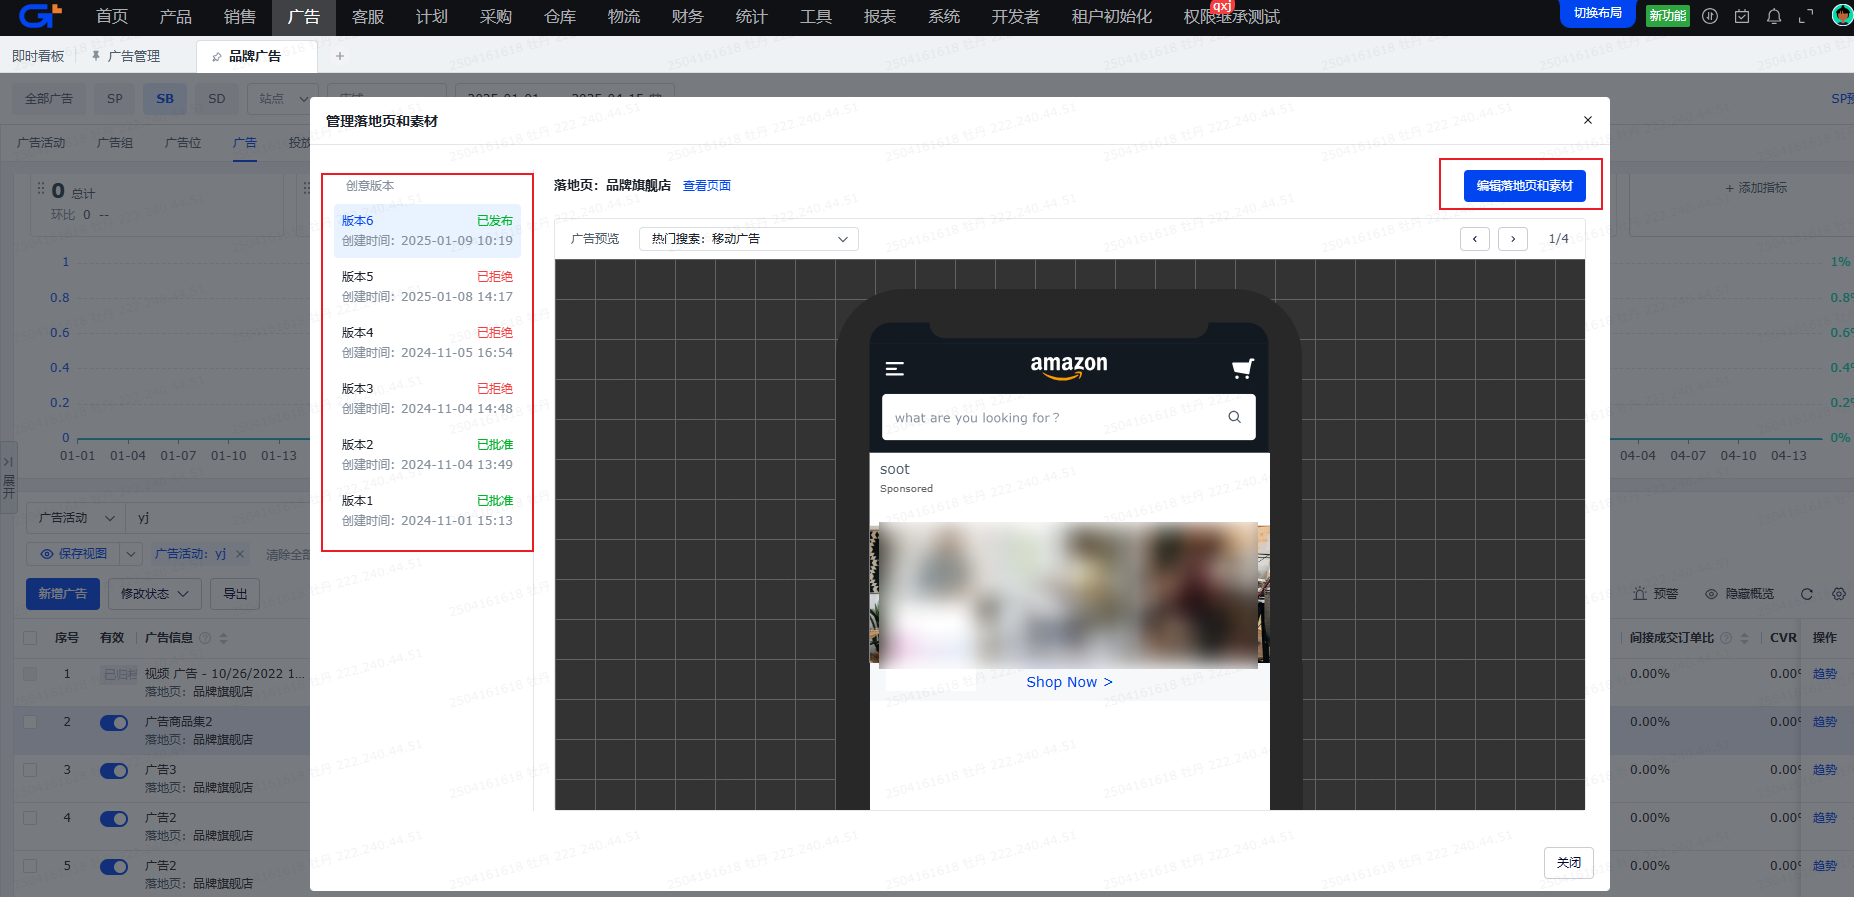
Task: Click the 关闭 button in the dialog
Action: 1569,863
